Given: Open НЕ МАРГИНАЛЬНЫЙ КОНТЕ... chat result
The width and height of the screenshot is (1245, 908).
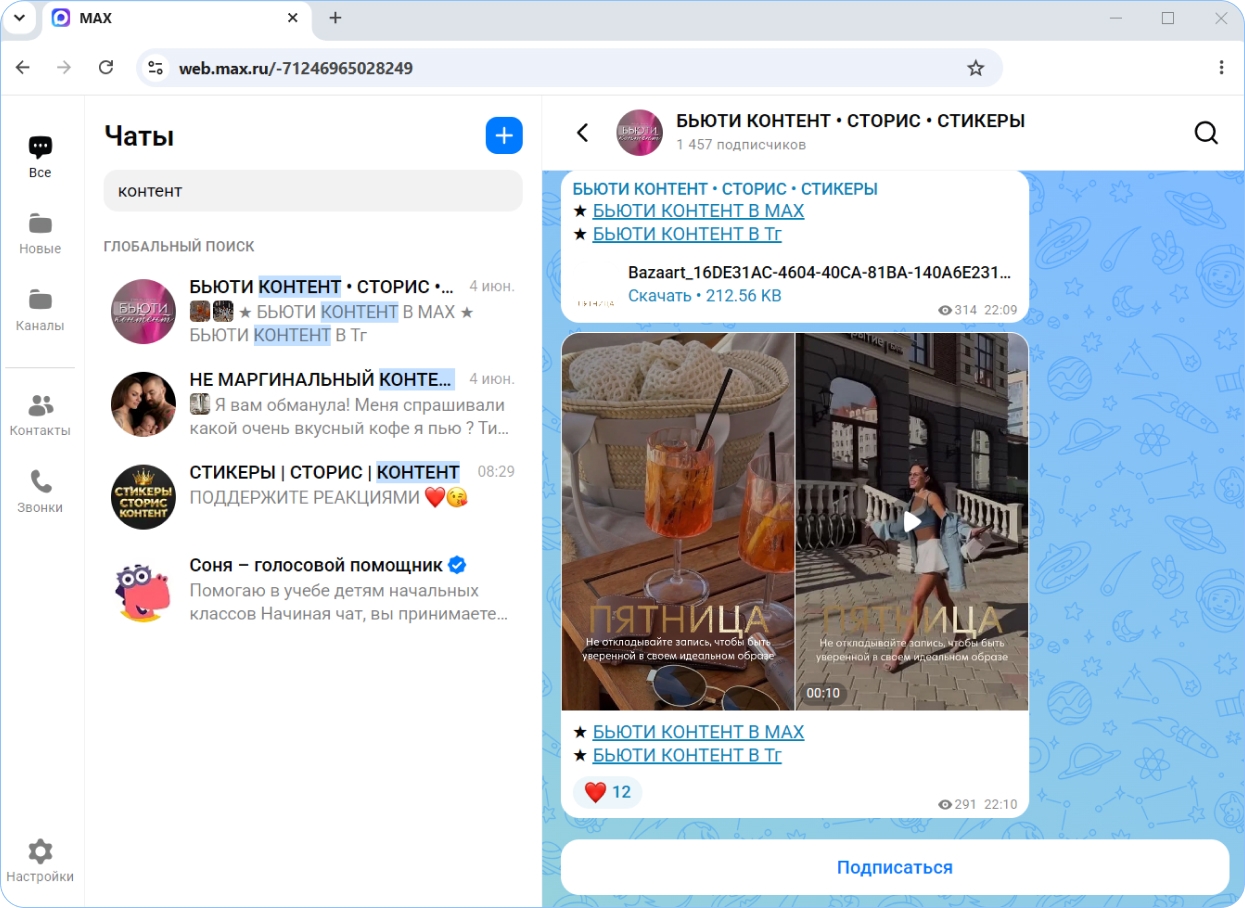Looking at the screenshot, I should tap(313, 404).
